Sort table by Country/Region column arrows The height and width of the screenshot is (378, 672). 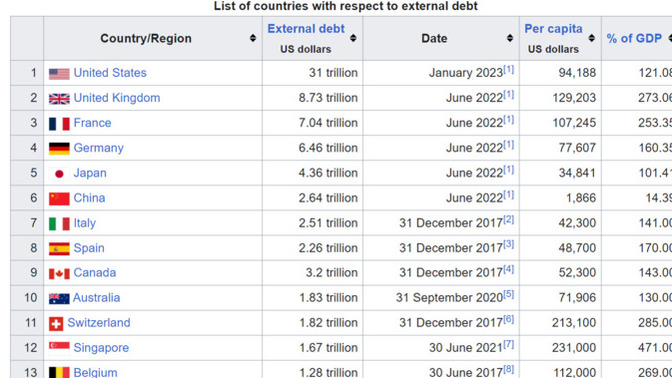click(x=253, y=38)
